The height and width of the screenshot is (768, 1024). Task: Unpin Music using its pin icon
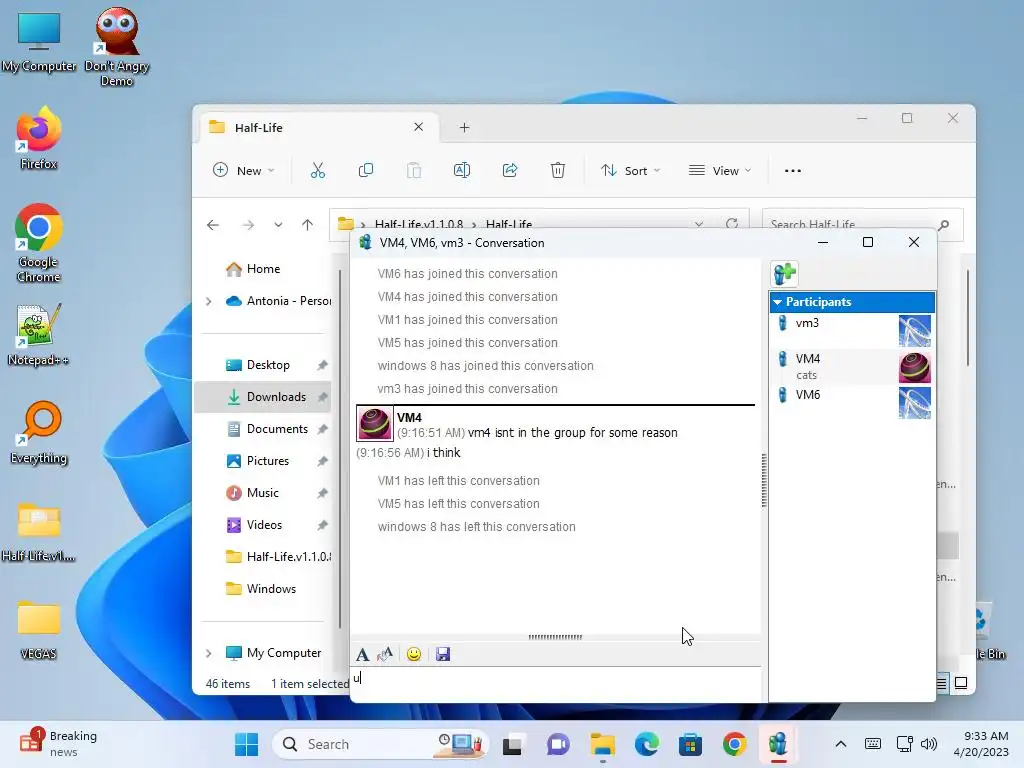322,493
